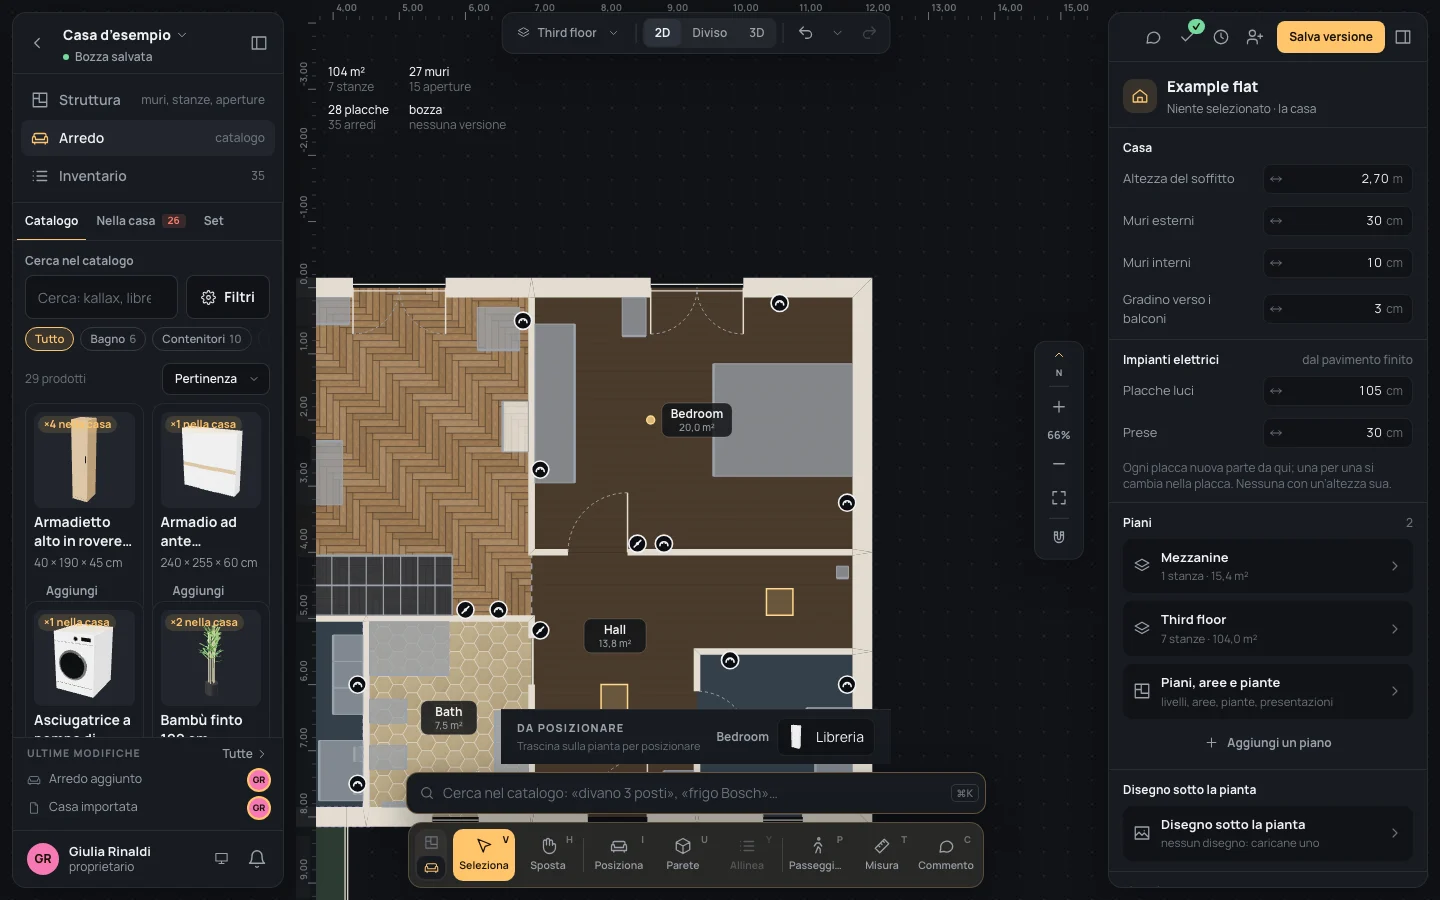The width and height of the screenshot is (1440, 900).
Task: Open version history clock icon
Action: pos(1221,37)
